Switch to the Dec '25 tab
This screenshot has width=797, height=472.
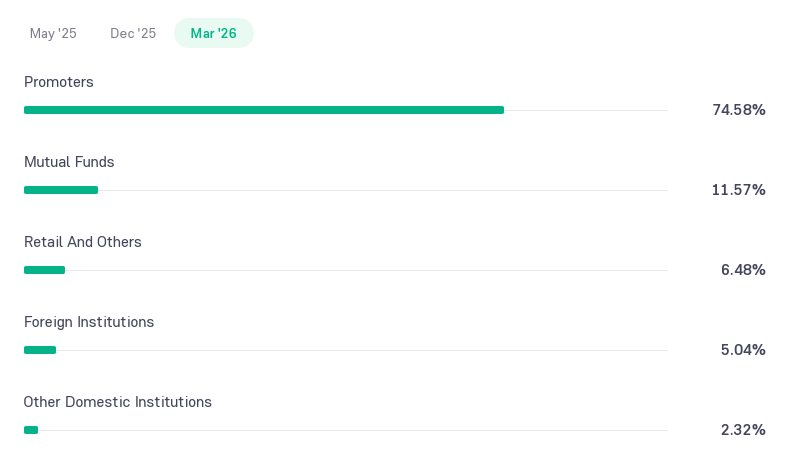(133, 34)
